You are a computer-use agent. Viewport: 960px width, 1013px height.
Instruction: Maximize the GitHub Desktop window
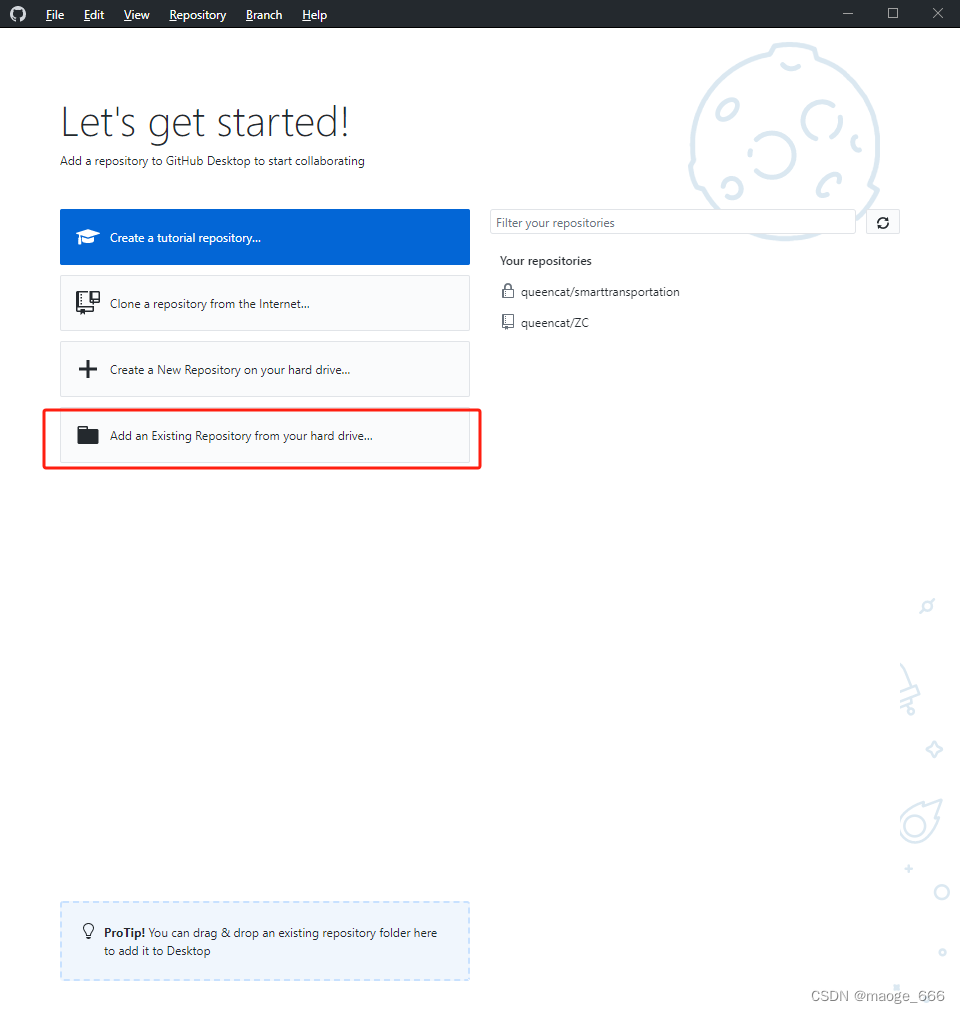click(893, 14)
